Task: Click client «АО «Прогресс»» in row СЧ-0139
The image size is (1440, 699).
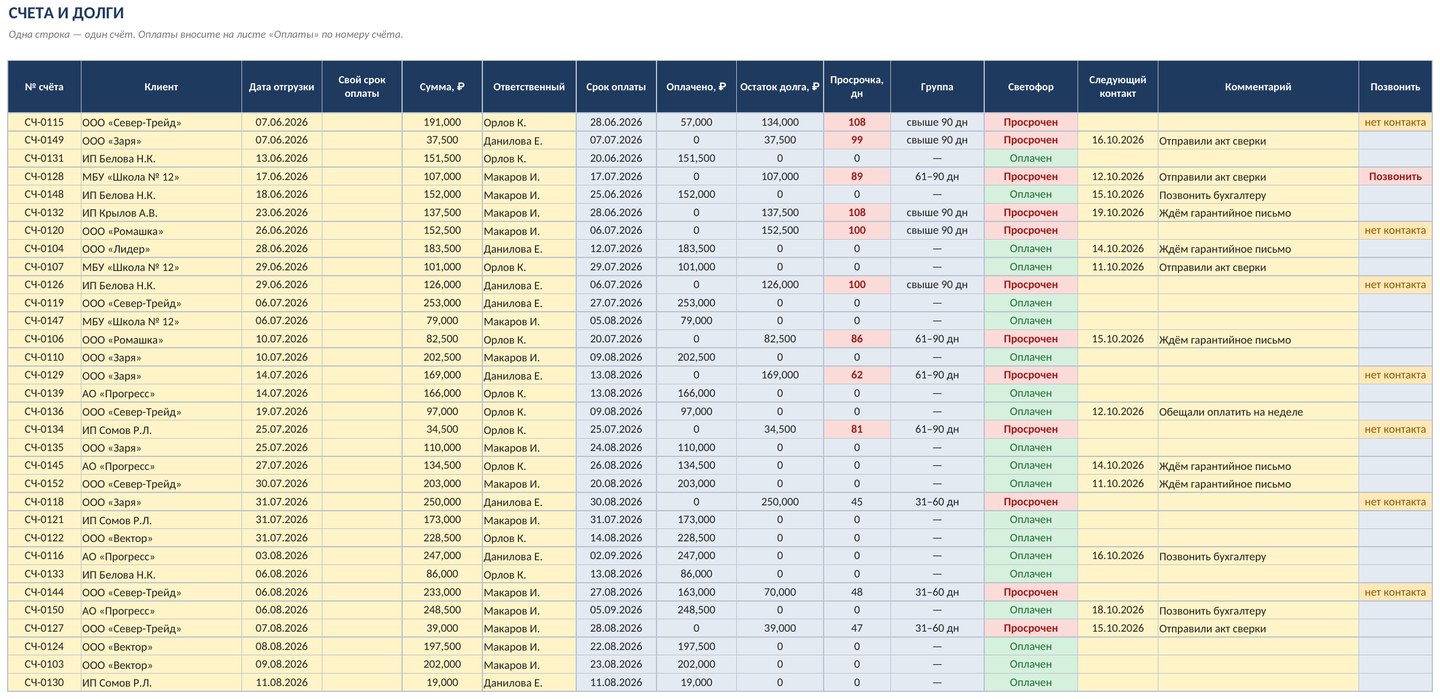Action: tap(118, 394)
